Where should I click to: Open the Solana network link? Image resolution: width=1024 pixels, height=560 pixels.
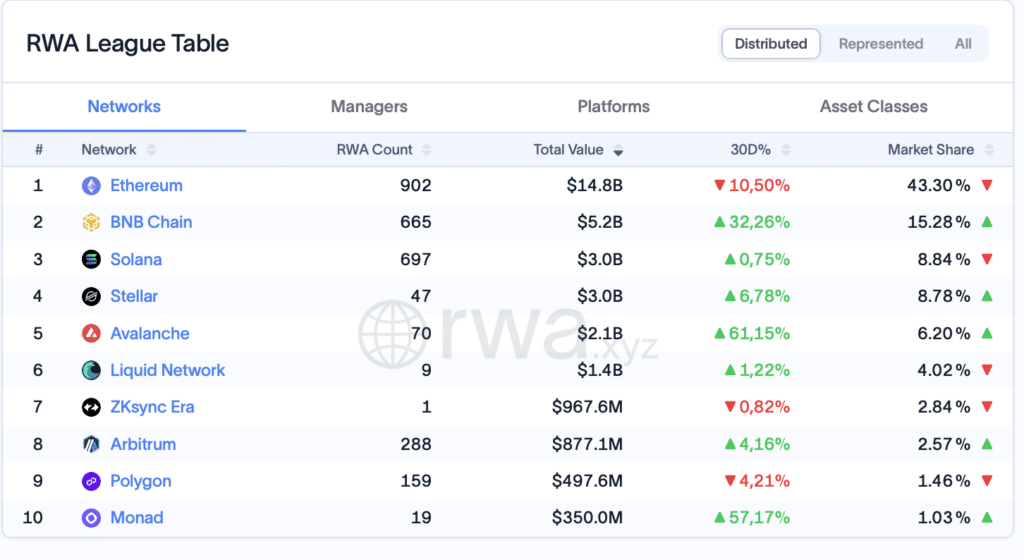pyautogui.click(x=136, y=260)
